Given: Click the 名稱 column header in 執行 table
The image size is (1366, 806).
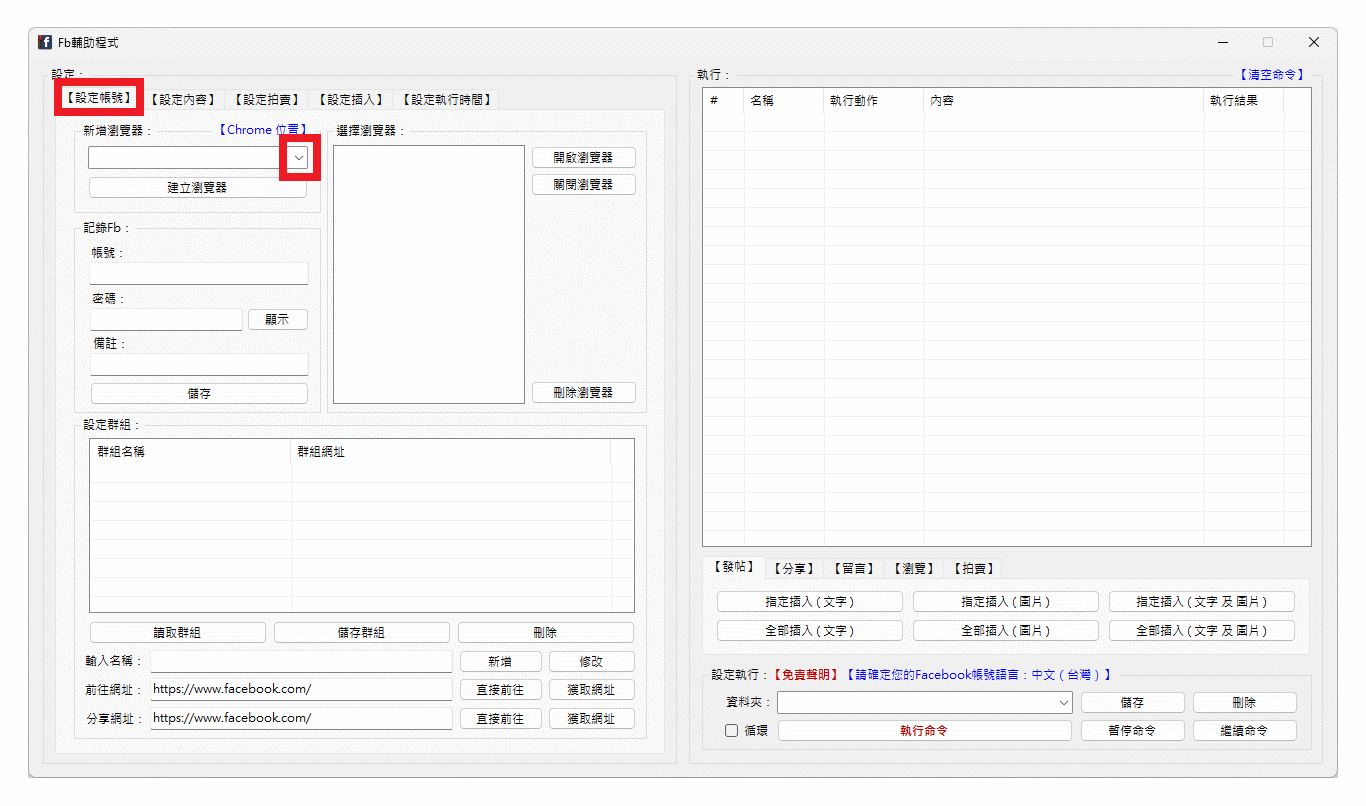Looking at the screenshot, I should (784, 101).
